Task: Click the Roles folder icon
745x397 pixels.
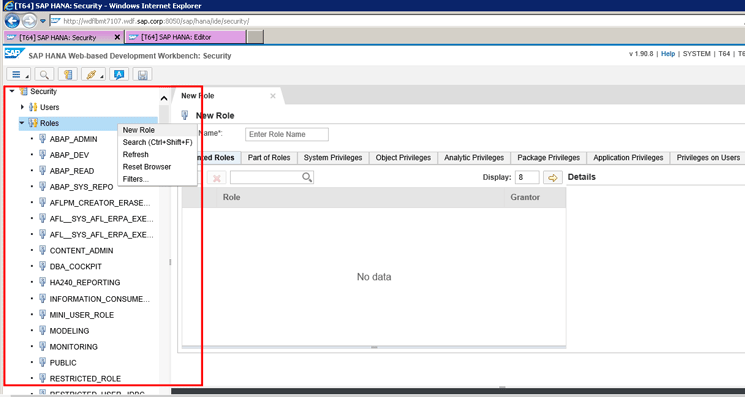Action: click(x=33, y=123)
